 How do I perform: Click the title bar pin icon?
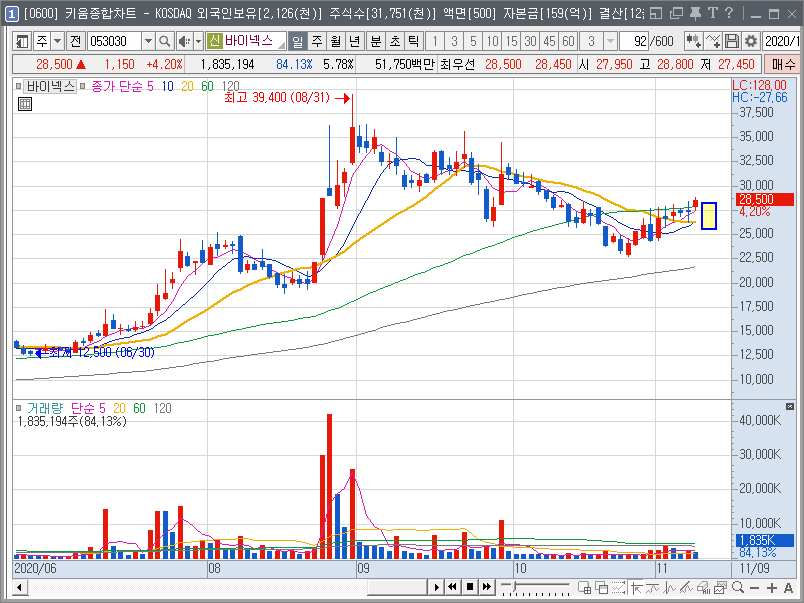(695, 13)
